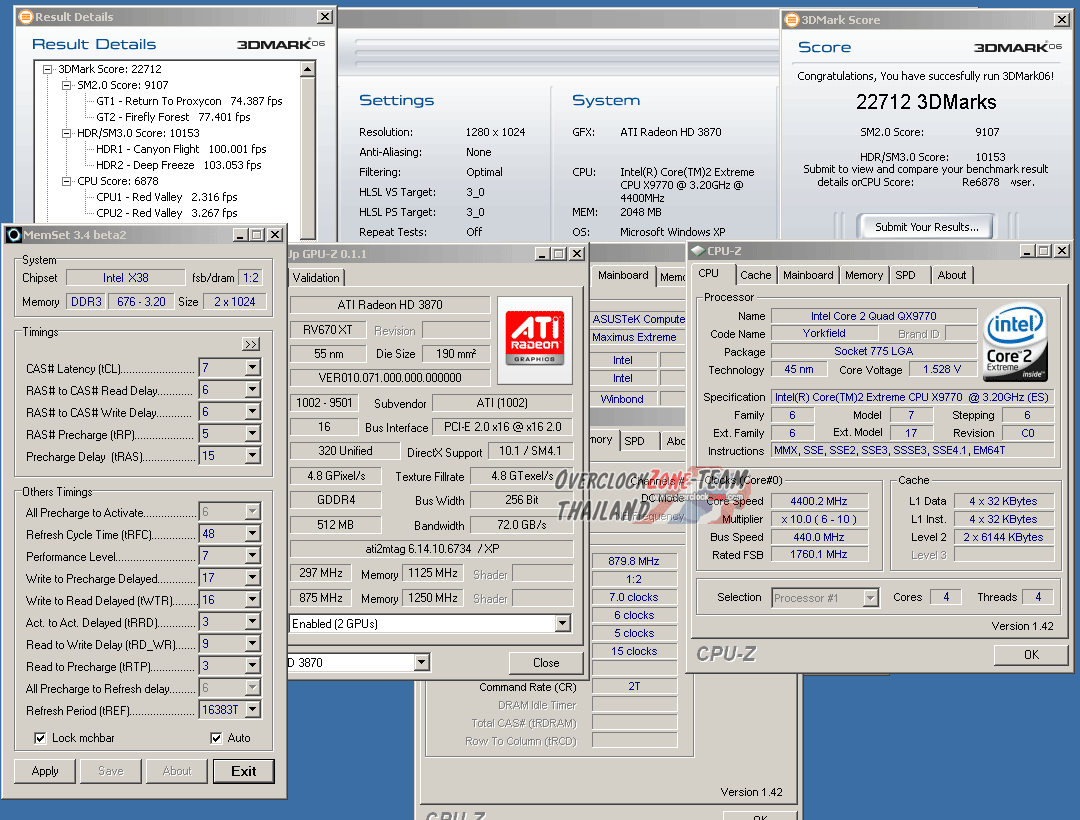Open the Precharge Delay (tRAS) dropdown

(252, 456)
